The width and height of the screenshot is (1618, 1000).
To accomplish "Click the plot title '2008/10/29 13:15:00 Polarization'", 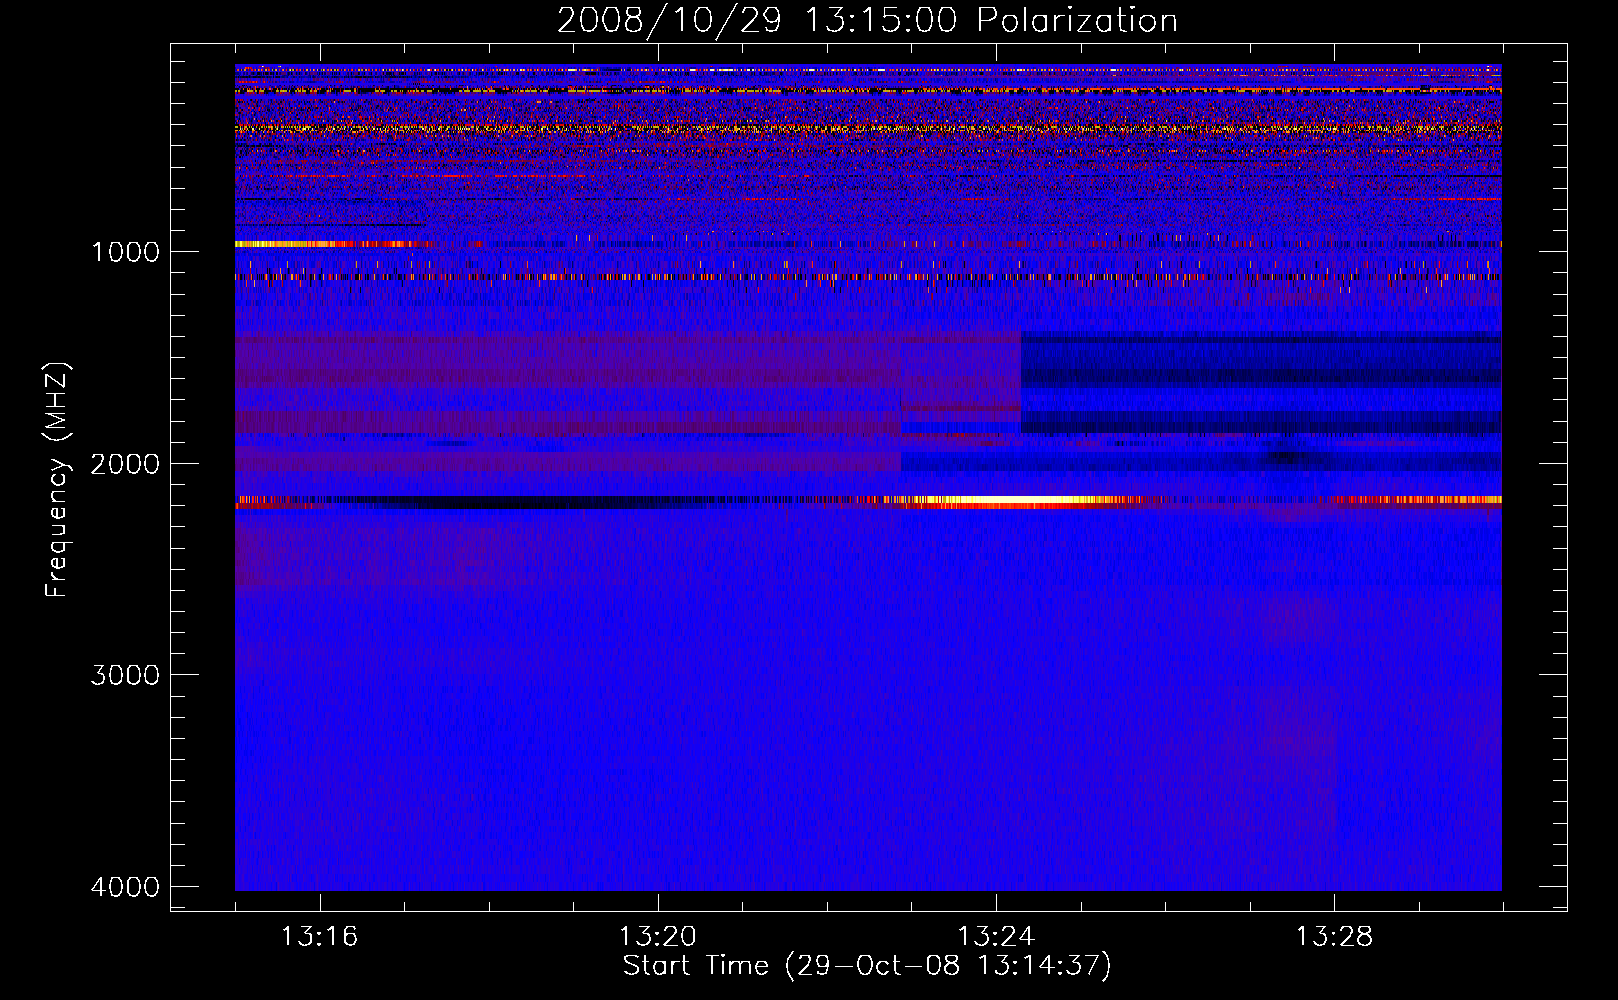I will tap(867, 20).
